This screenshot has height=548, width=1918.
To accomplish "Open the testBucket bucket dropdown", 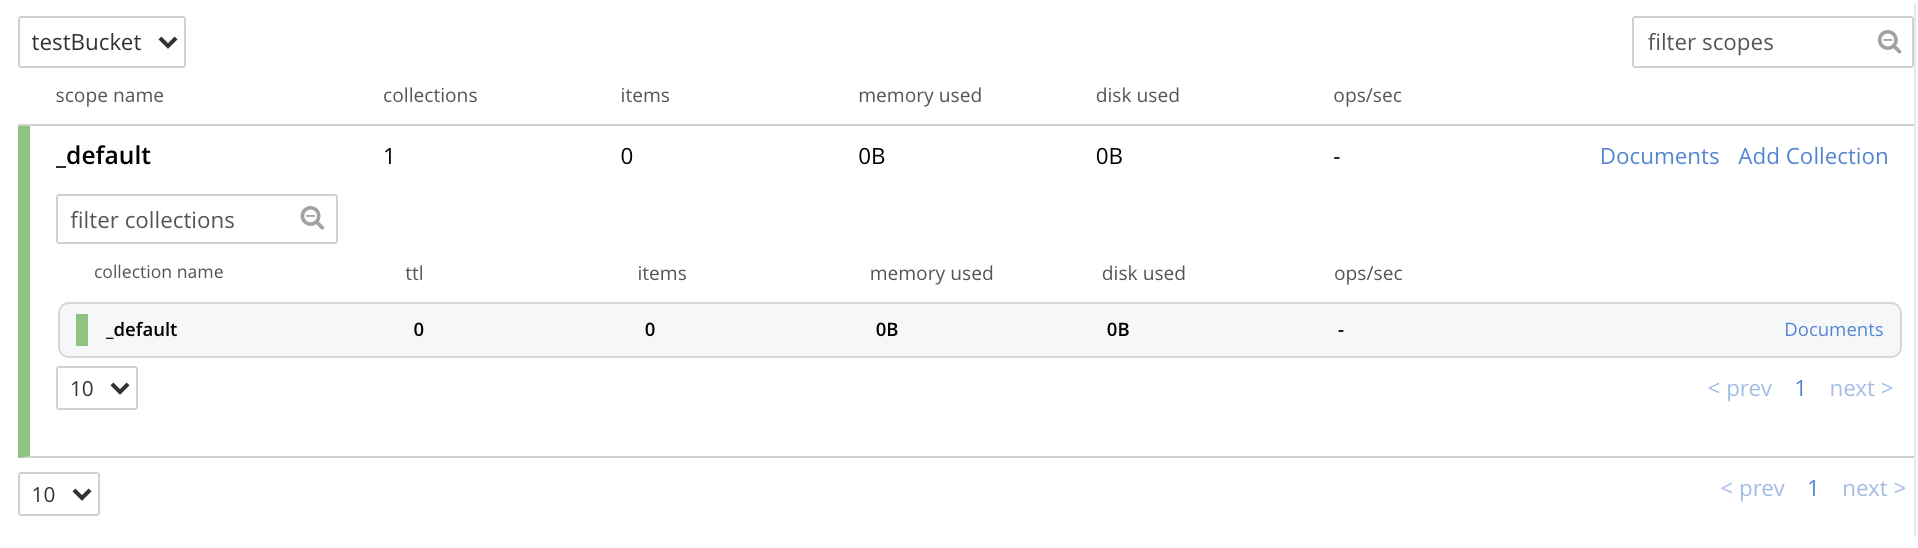I will (x=102, y=42).
